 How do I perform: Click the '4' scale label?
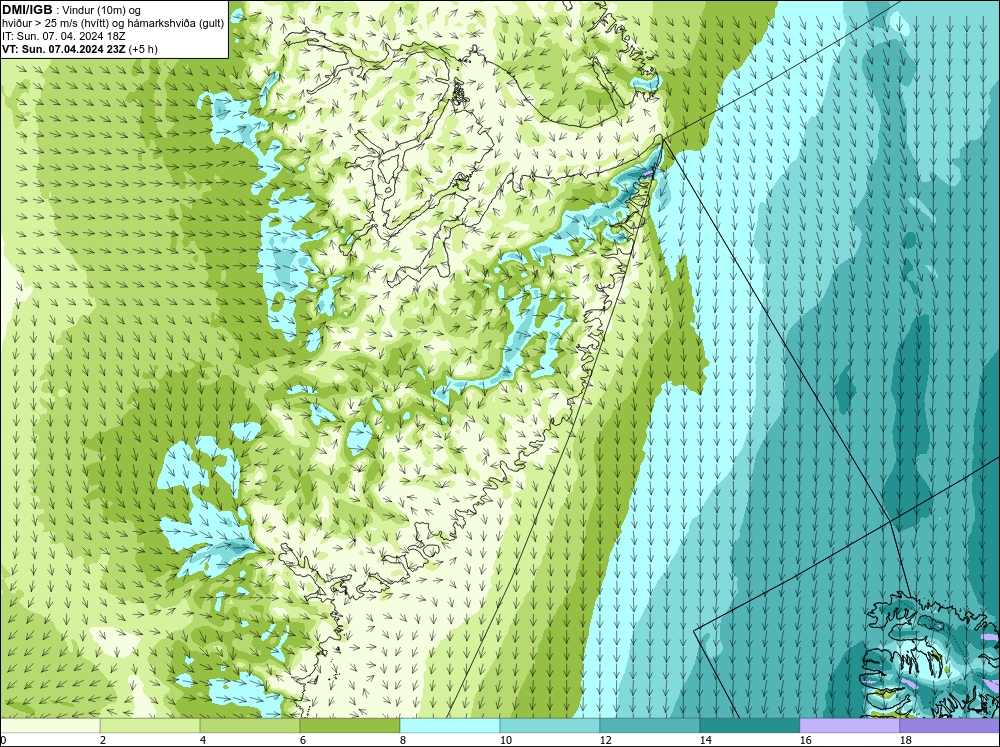click(x=203, y=740)
